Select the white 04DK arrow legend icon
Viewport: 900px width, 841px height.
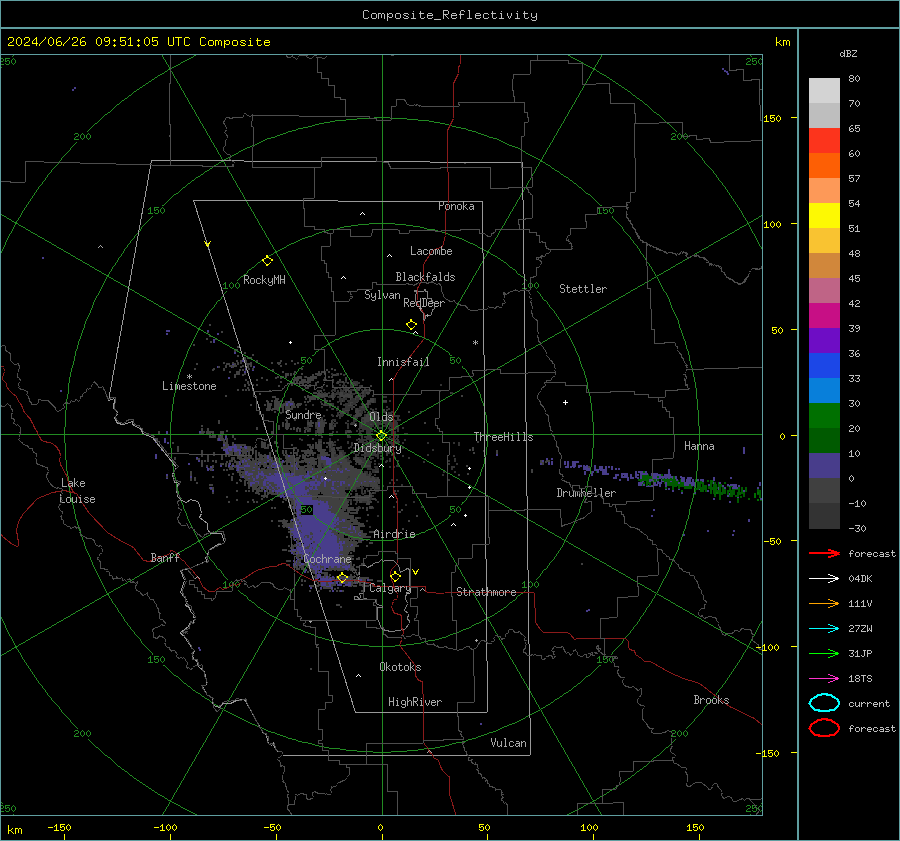[x=824, y=578]
